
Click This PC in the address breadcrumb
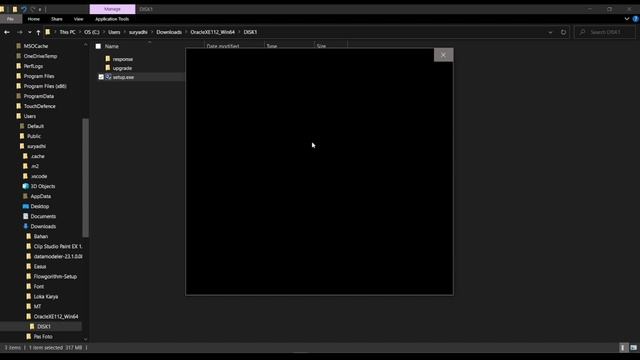click(x=67, y=32)
